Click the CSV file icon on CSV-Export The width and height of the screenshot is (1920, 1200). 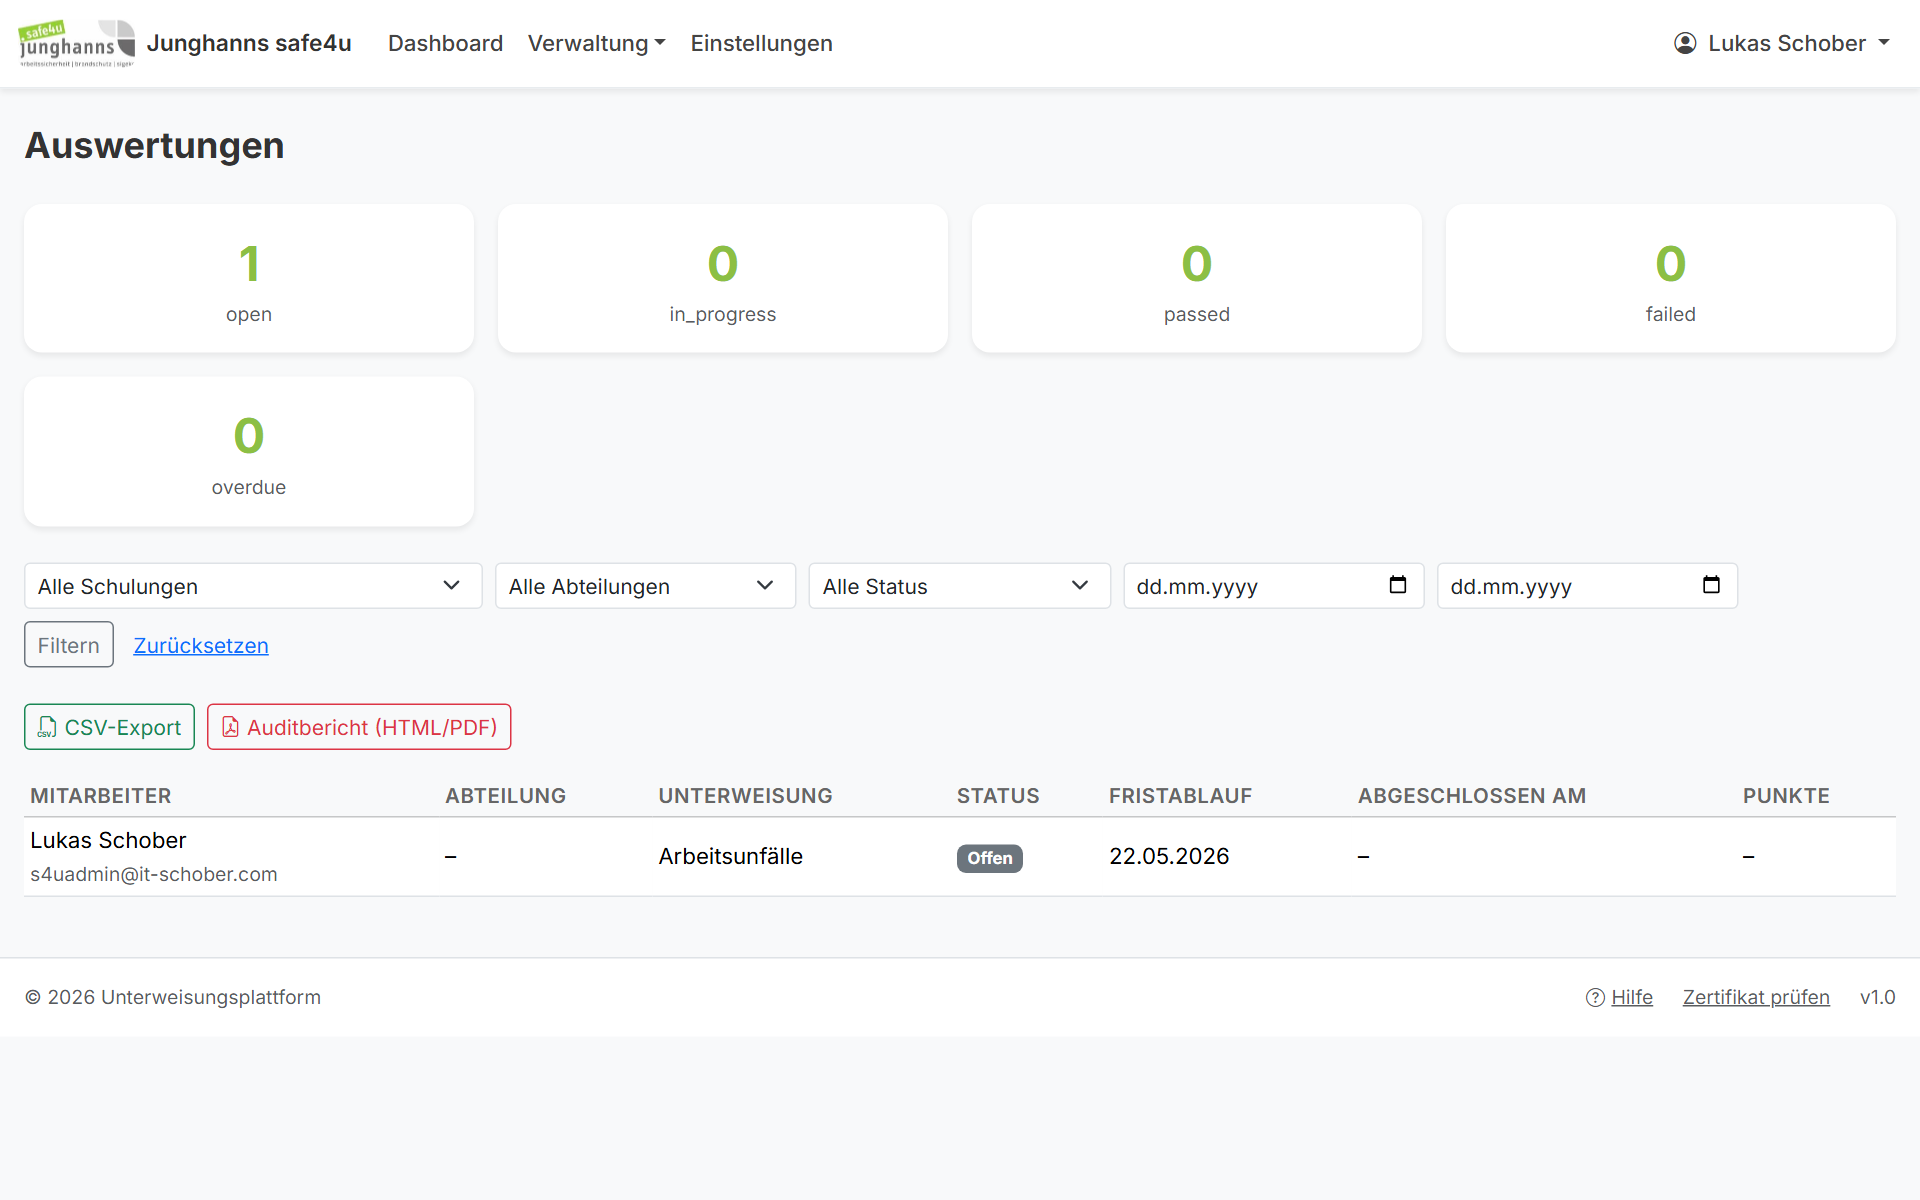click(x=46, y=727)
